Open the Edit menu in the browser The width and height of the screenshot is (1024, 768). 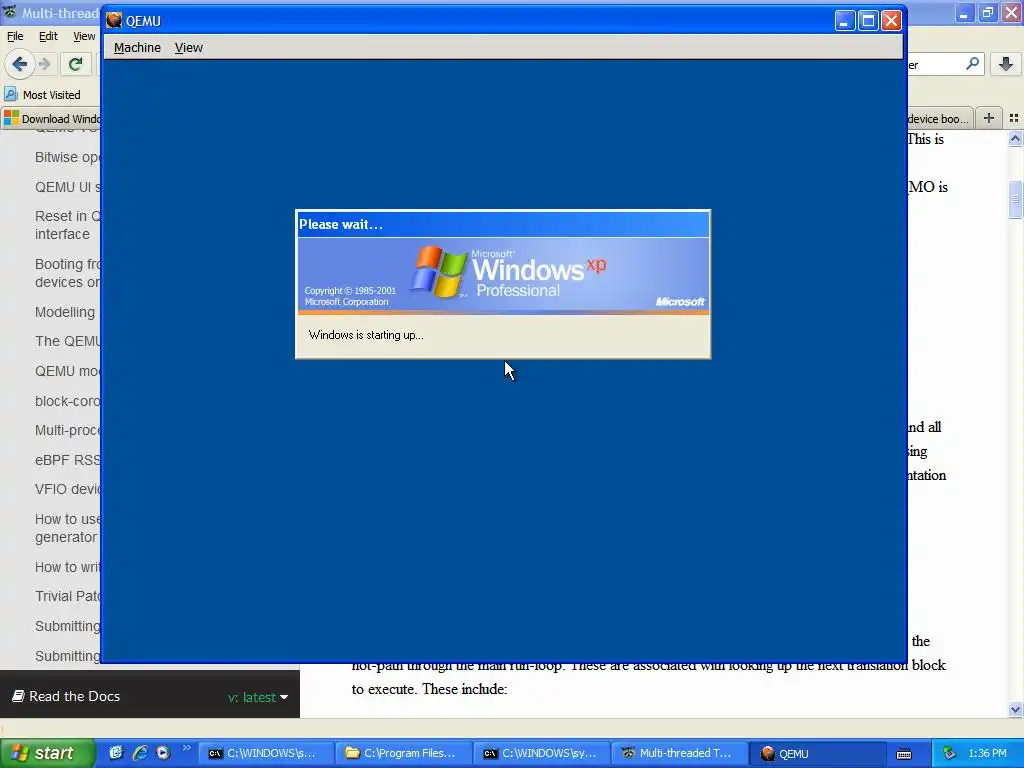(x=48, y=36)
